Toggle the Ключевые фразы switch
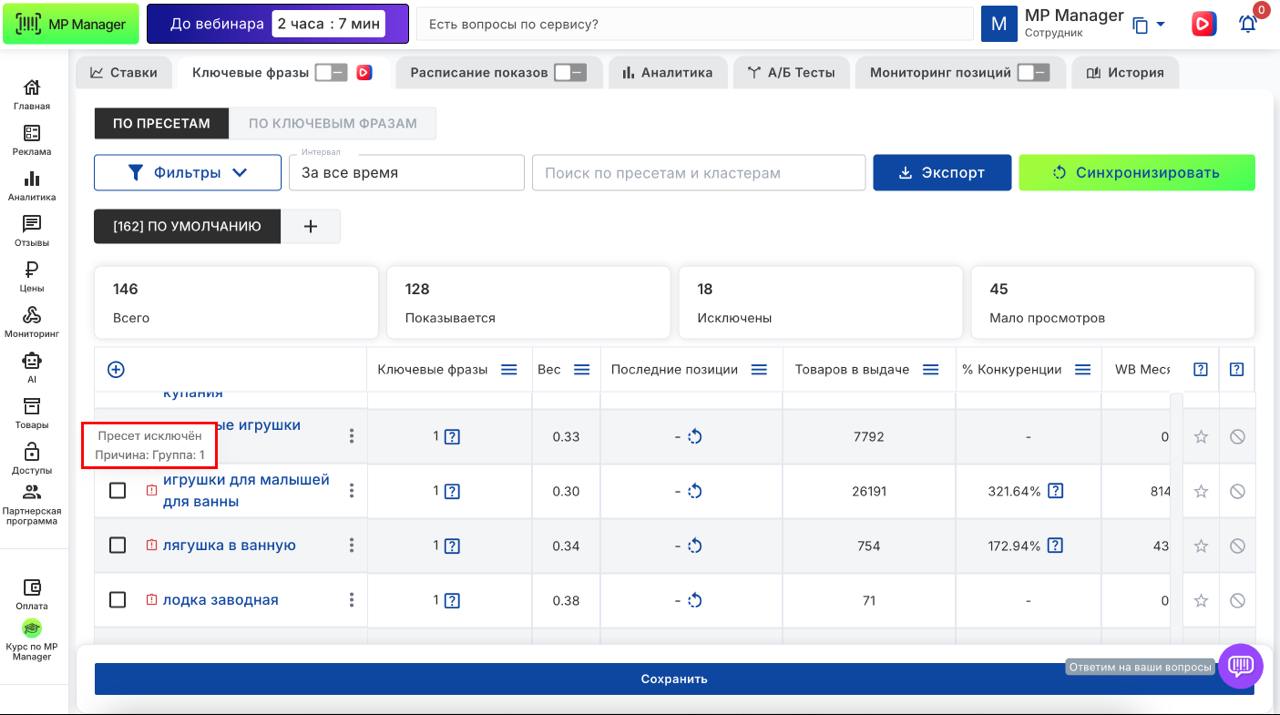The height and width of the screenshot is (715, 1280). pyautogui.click(x=330, y=72)
